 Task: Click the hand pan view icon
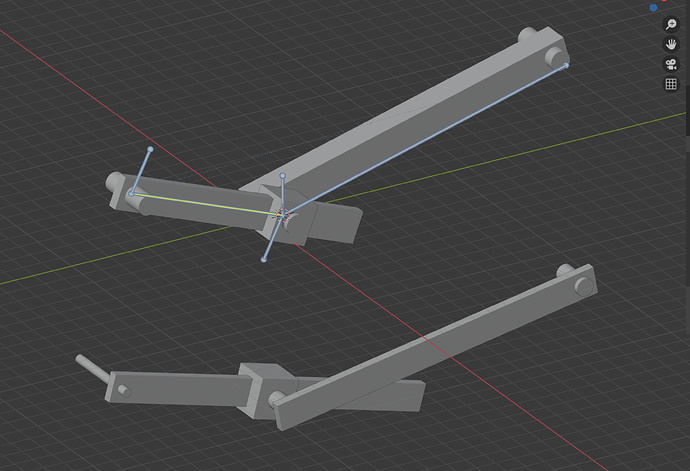(671, 44)
